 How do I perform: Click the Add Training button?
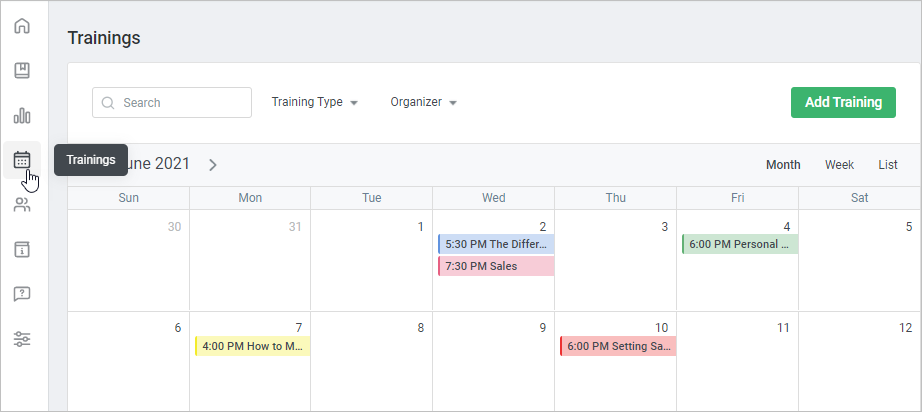click(x=843, y=102)
